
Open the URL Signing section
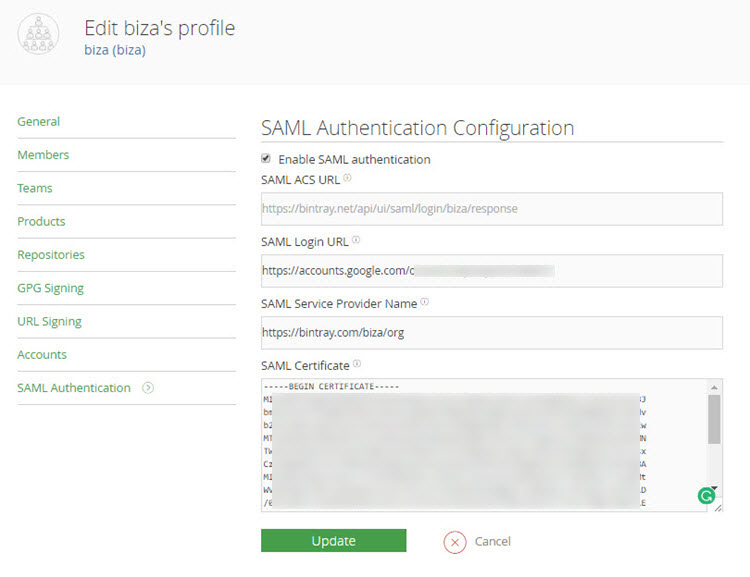point(49,322)
